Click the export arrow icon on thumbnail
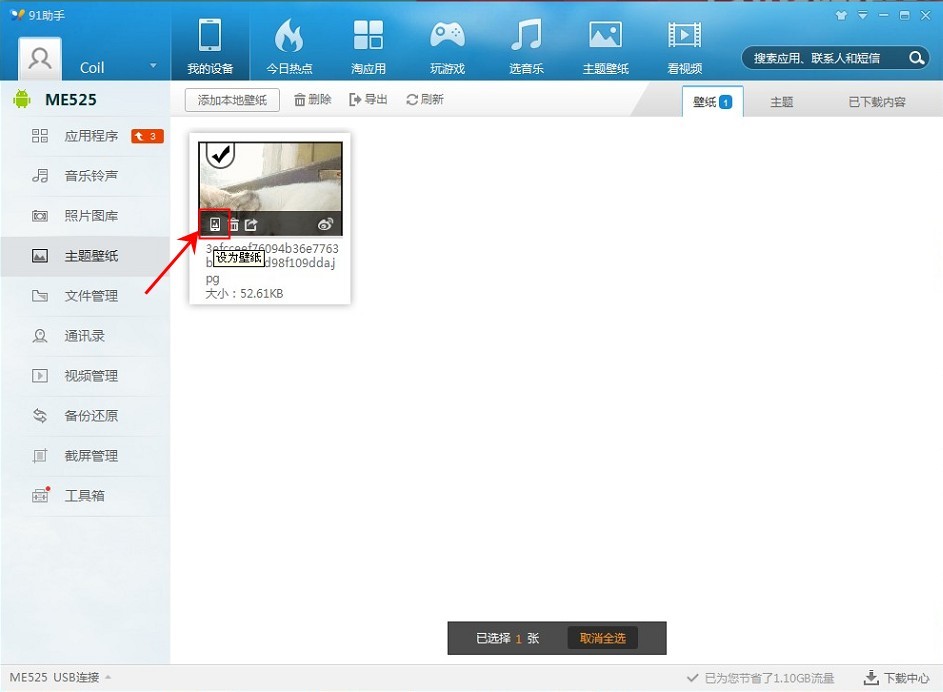Viewport: 943px width, 692px height. click(x=251, y=225)
